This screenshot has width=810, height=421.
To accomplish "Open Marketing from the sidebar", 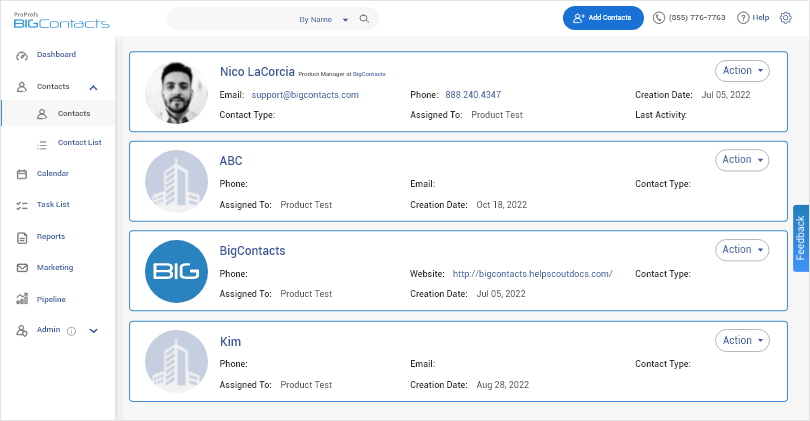I will pos(55,268).
